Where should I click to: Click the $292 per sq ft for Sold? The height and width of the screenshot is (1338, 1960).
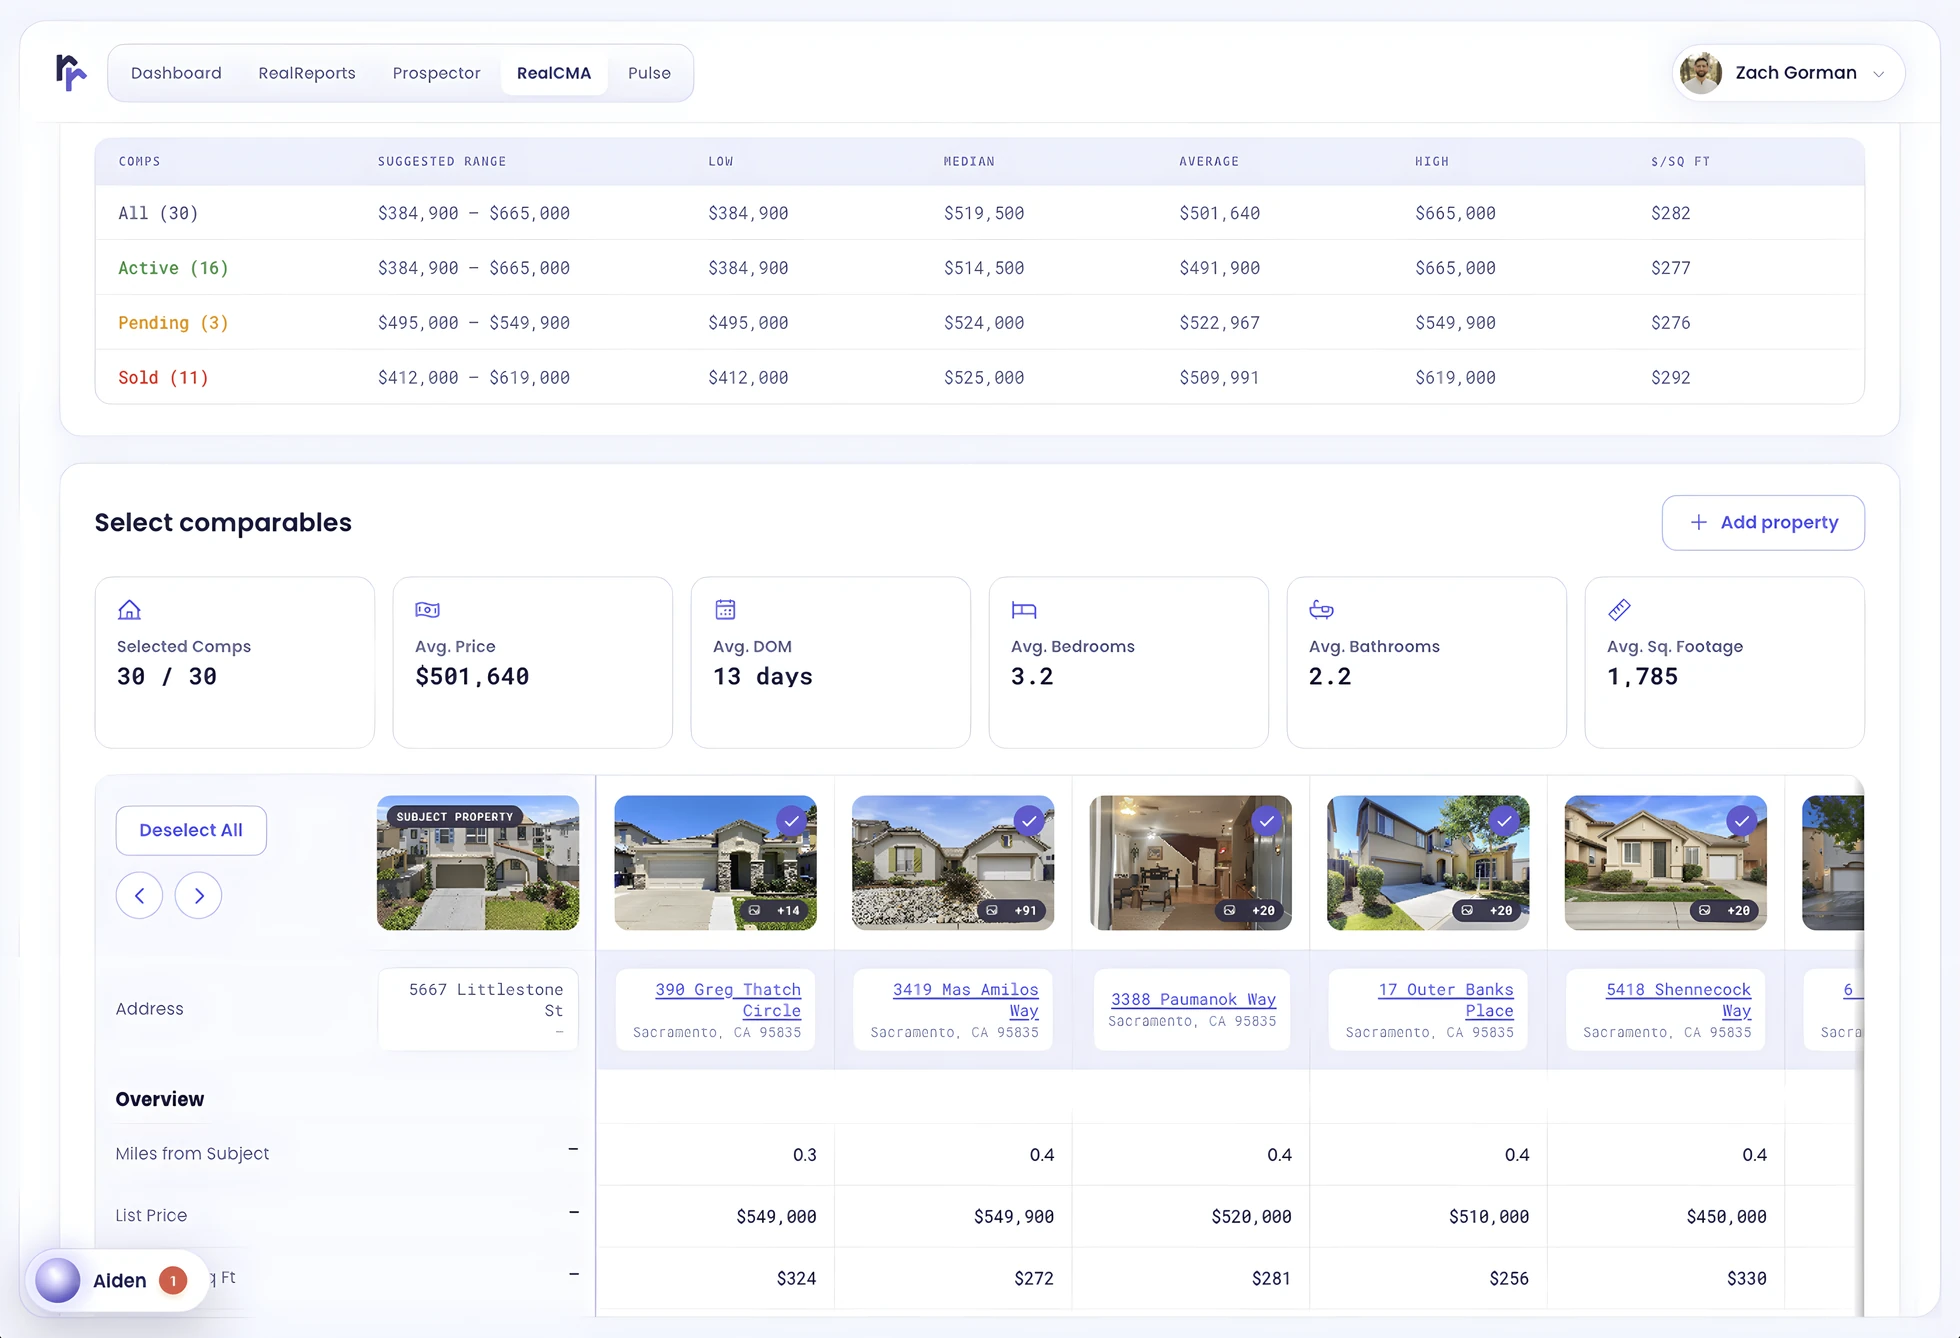coord(1671,378)
